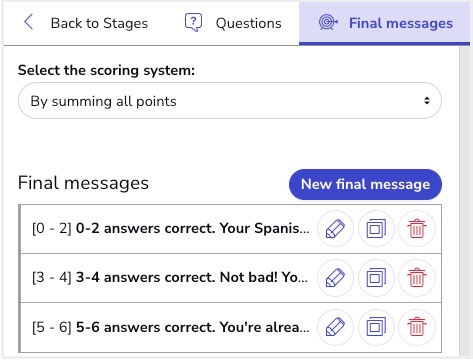Click the target icon beside Final messages

328,22
